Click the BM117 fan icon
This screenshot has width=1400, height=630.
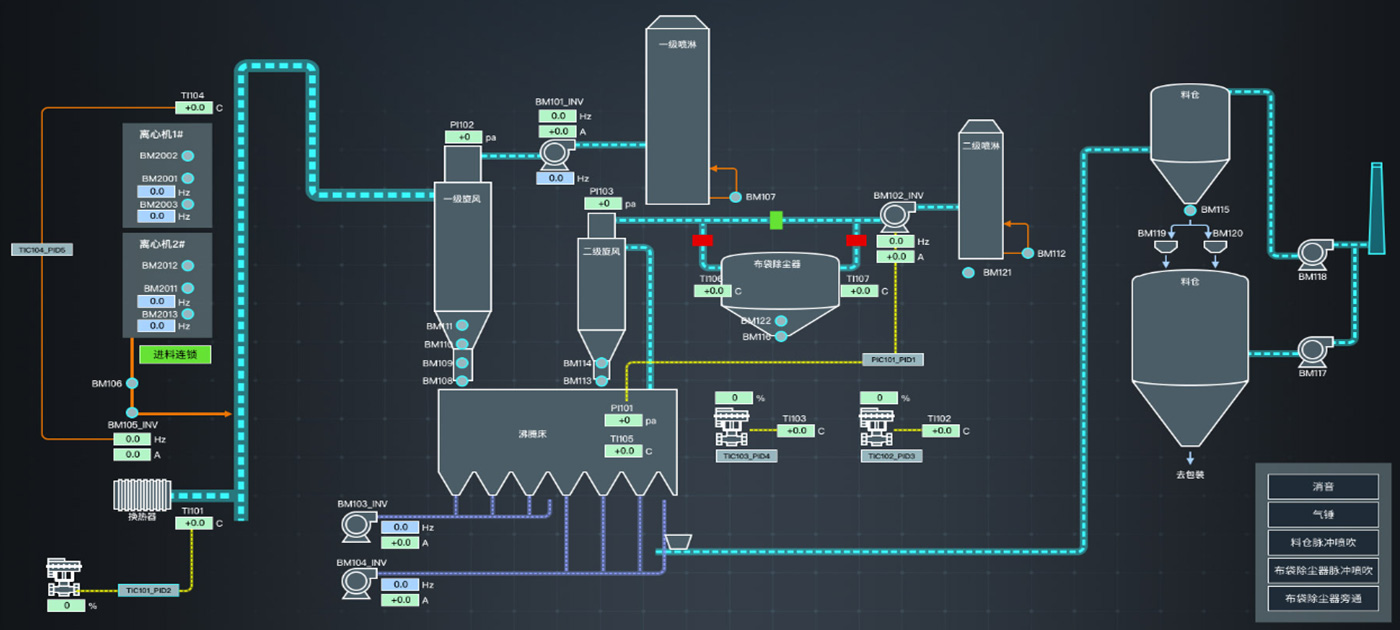pos(1312,350)
